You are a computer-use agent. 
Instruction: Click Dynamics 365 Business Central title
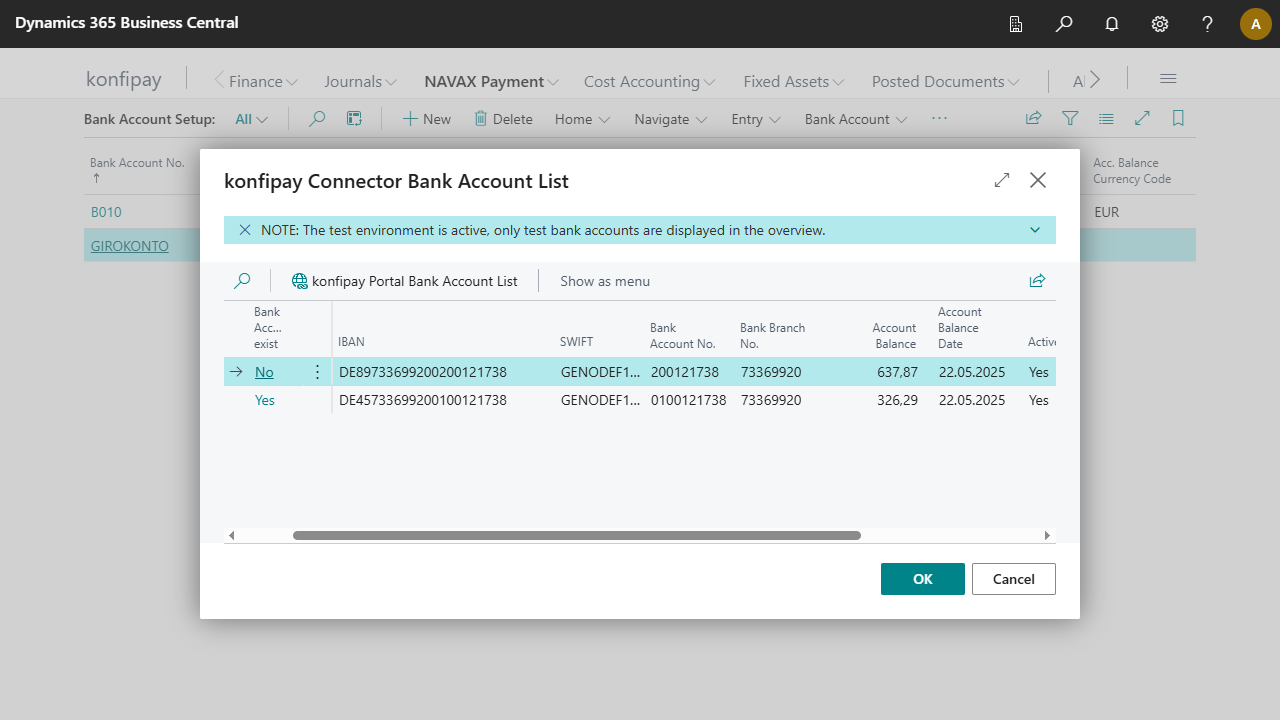coord(127,22)
